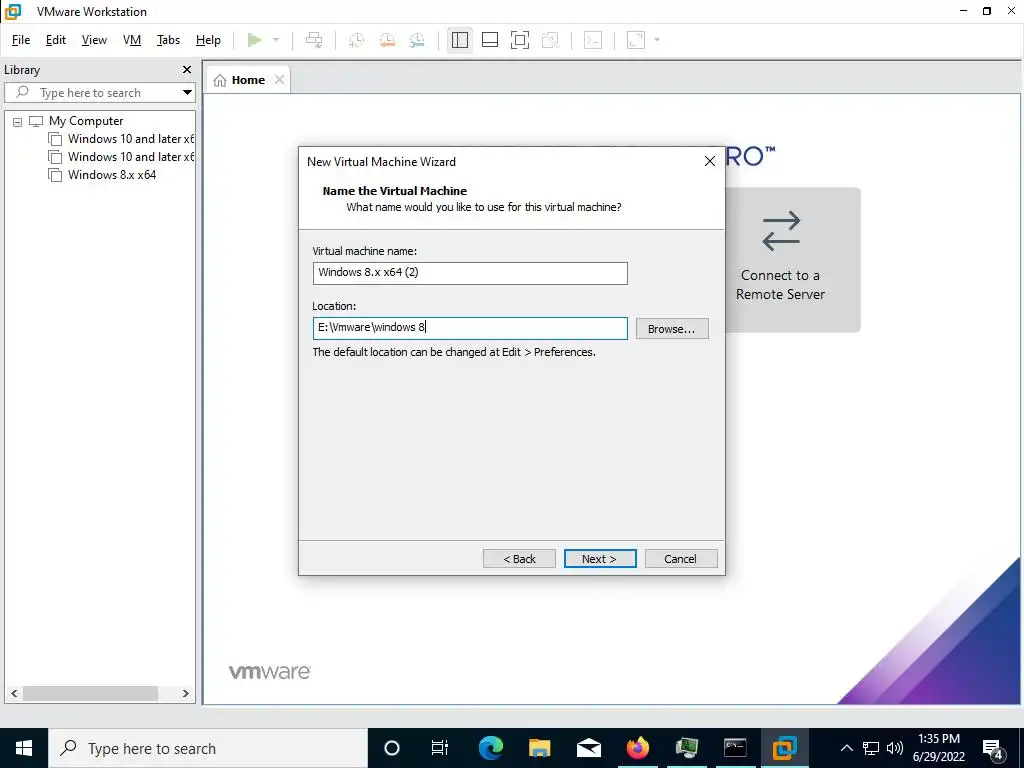Select the first Windows 10 and later VM
This screenshot has width=1024, height=768.
click(x=121, y=139)
